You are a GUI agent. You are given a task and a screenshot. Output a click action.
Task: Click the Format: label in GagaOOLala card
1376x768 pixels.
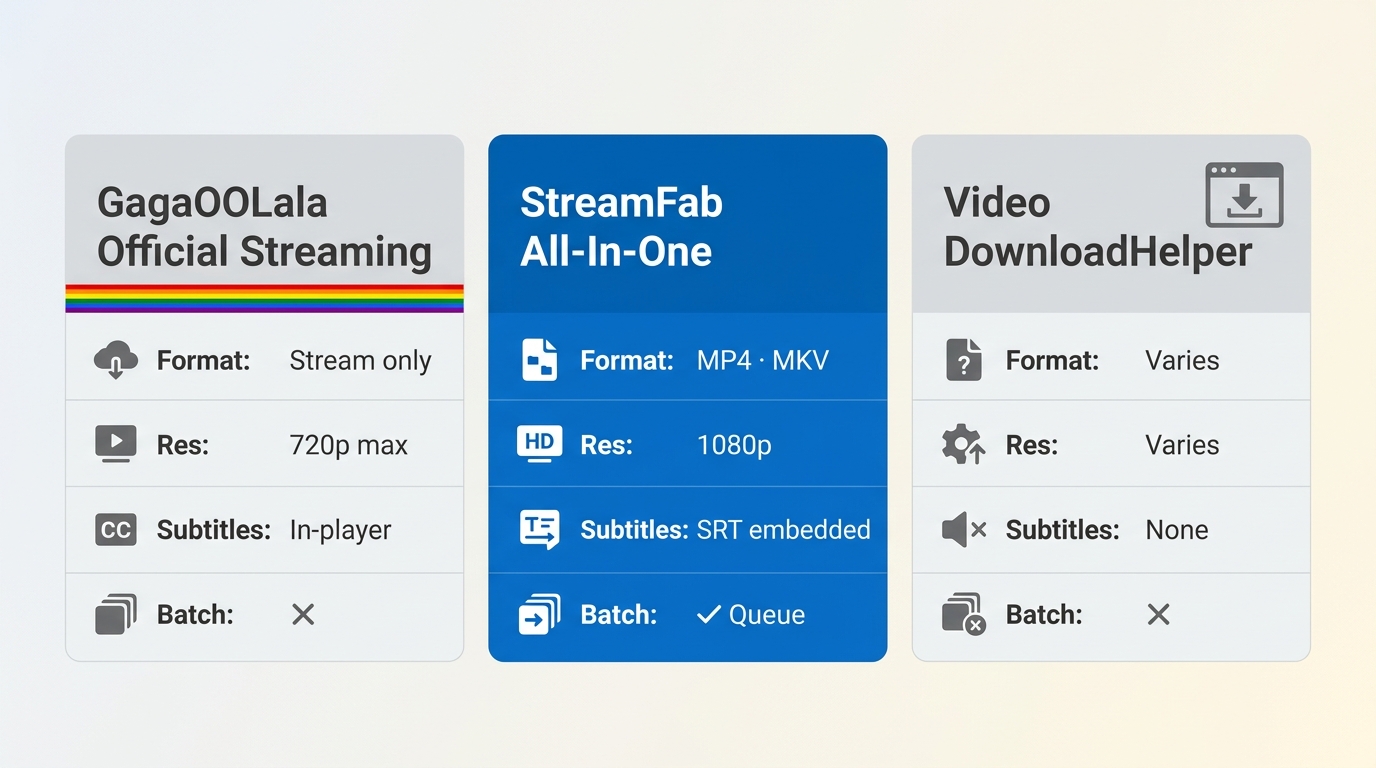[203, 360]
